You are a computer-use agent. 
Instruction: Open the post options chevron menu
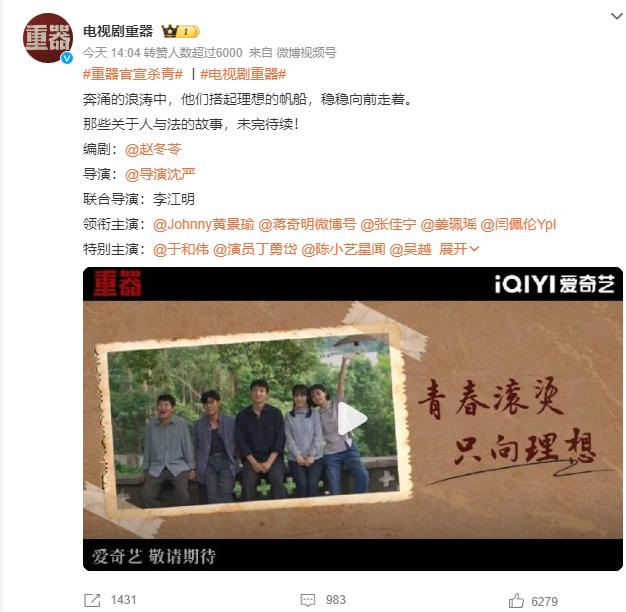pyautogui.click(x=616, y=16)
